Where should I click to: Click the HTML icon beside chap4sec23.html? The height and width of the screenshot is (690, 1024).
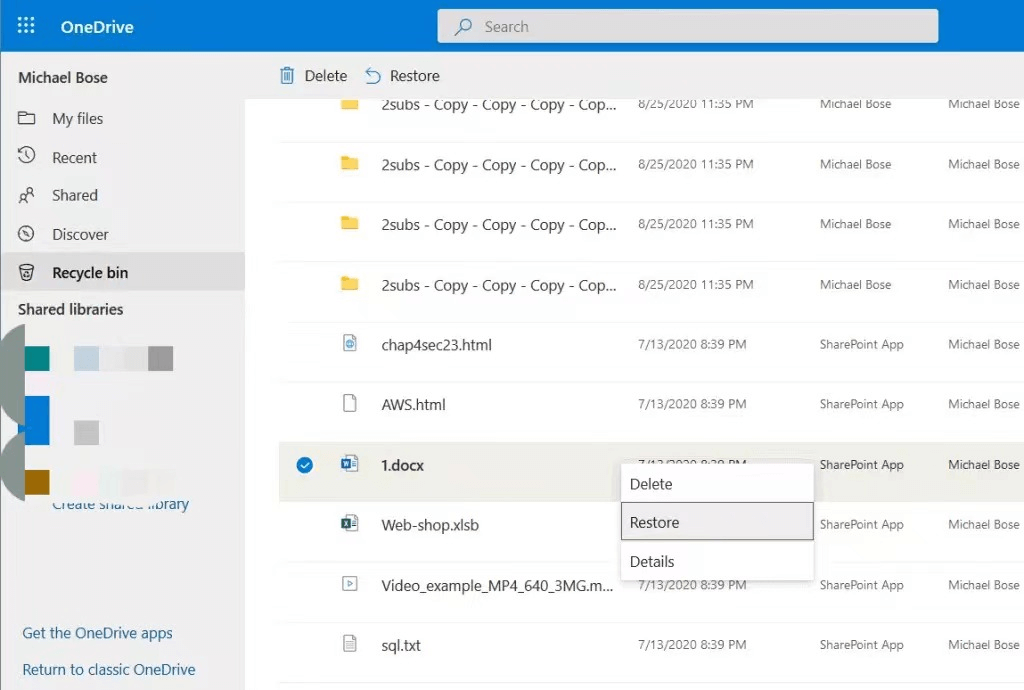(x=349, y=344)
